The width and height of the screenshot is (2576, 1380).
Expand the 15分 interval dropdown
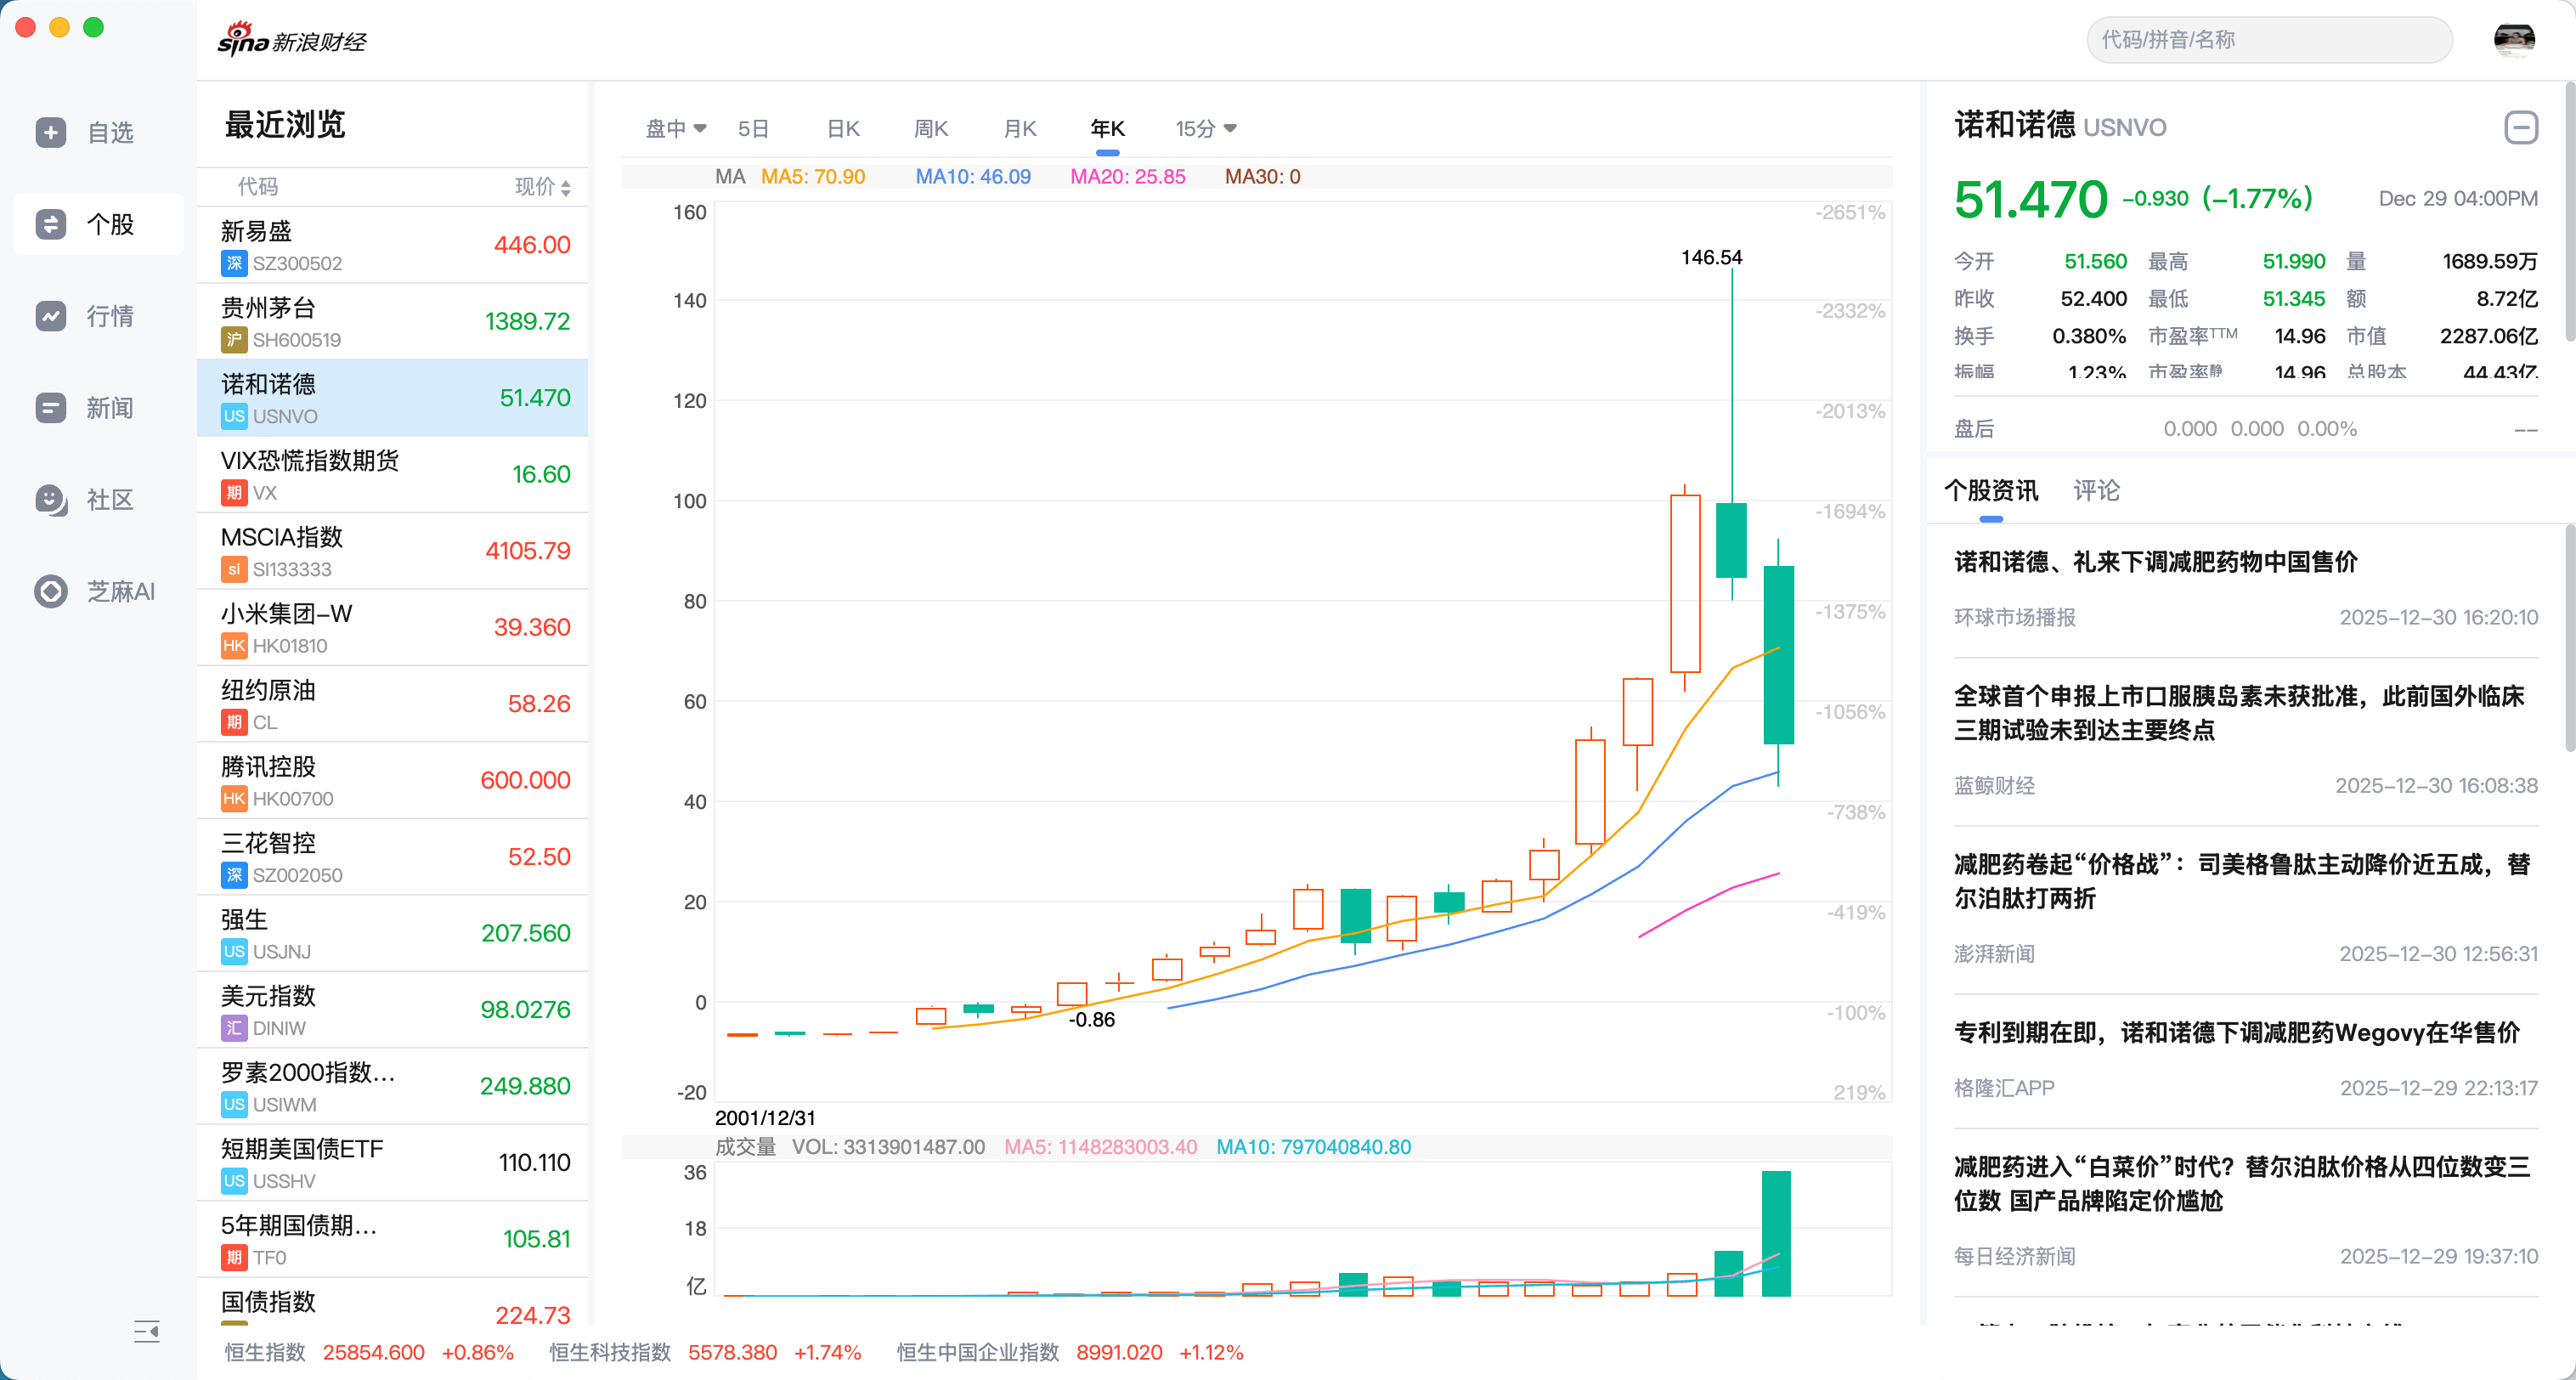coord(1206,128)
